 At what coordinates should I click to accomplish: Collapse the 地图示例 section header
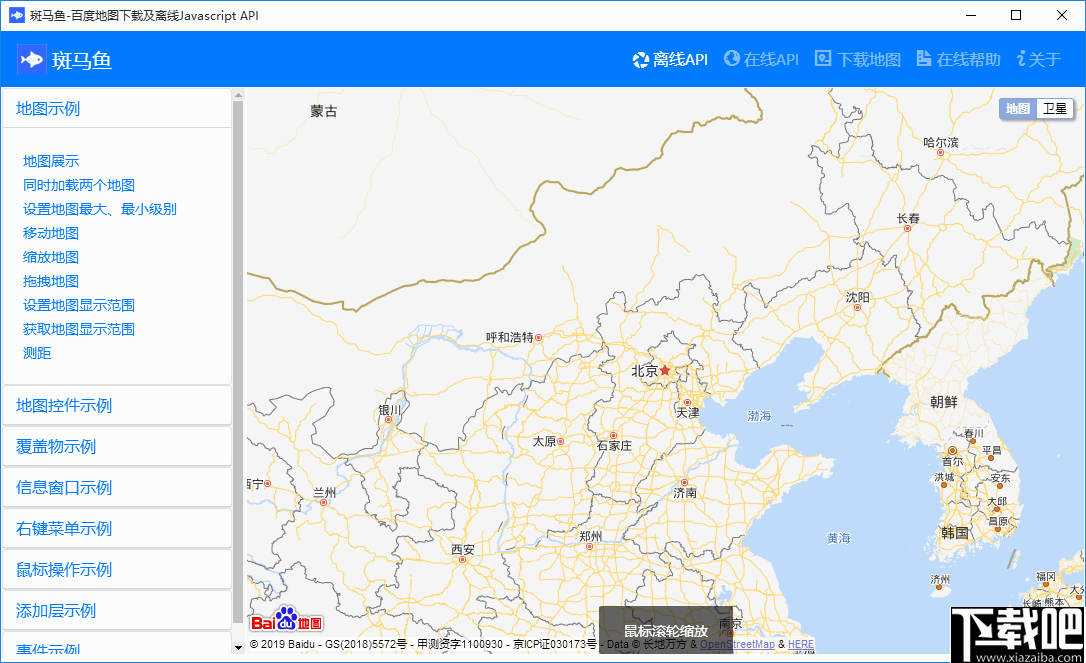click(50, 108)
